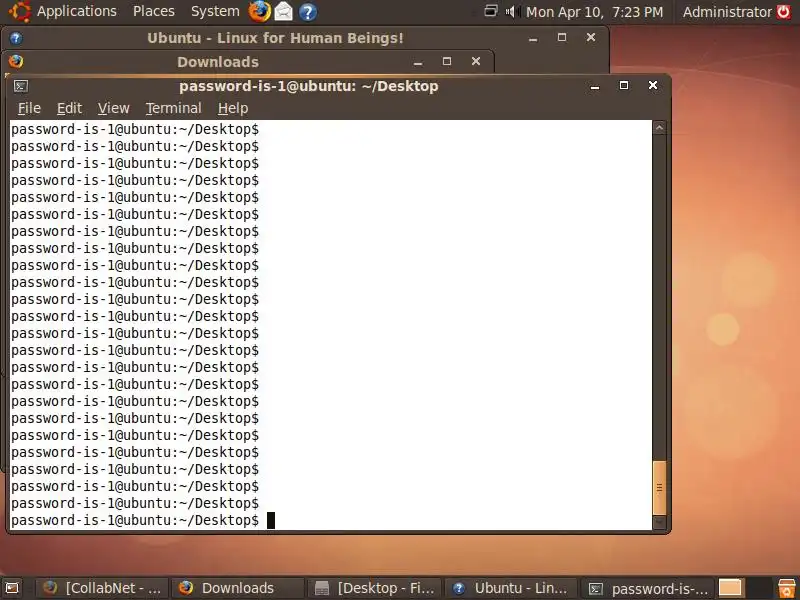Click the orange terminal scrollbar thumb
This screenshot has width=800, height=600.
tap(659, 488)
